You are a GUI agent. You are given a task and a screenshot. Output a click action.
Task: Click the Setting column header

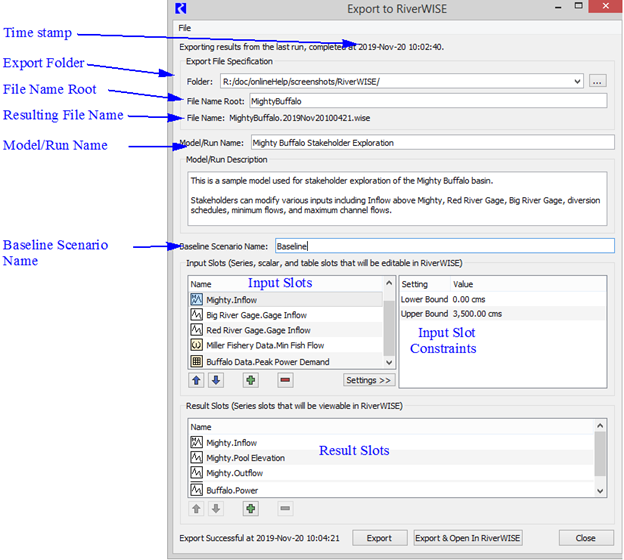tap(414, 284)
